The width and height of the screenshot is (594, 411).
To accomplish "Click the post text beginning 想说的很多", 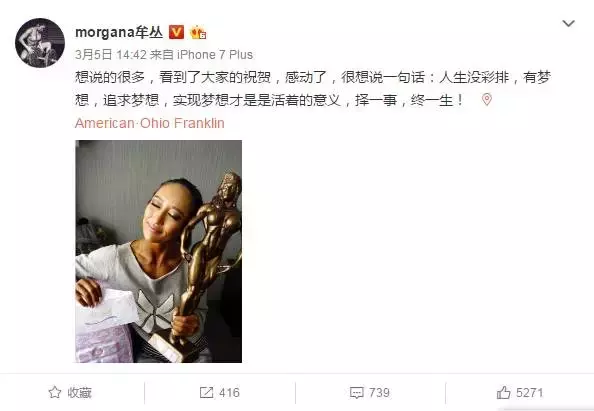I will click(313, 89).
